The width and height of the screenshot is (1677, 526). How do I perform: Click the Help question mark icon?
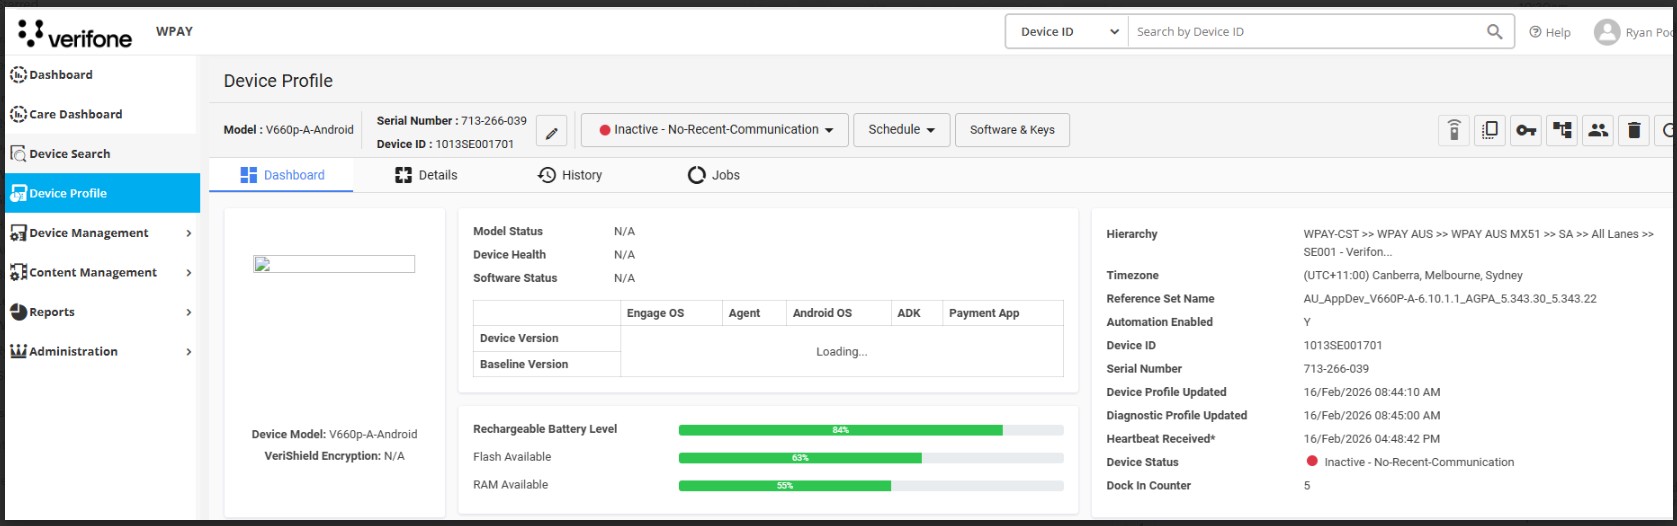(1535, 32)
